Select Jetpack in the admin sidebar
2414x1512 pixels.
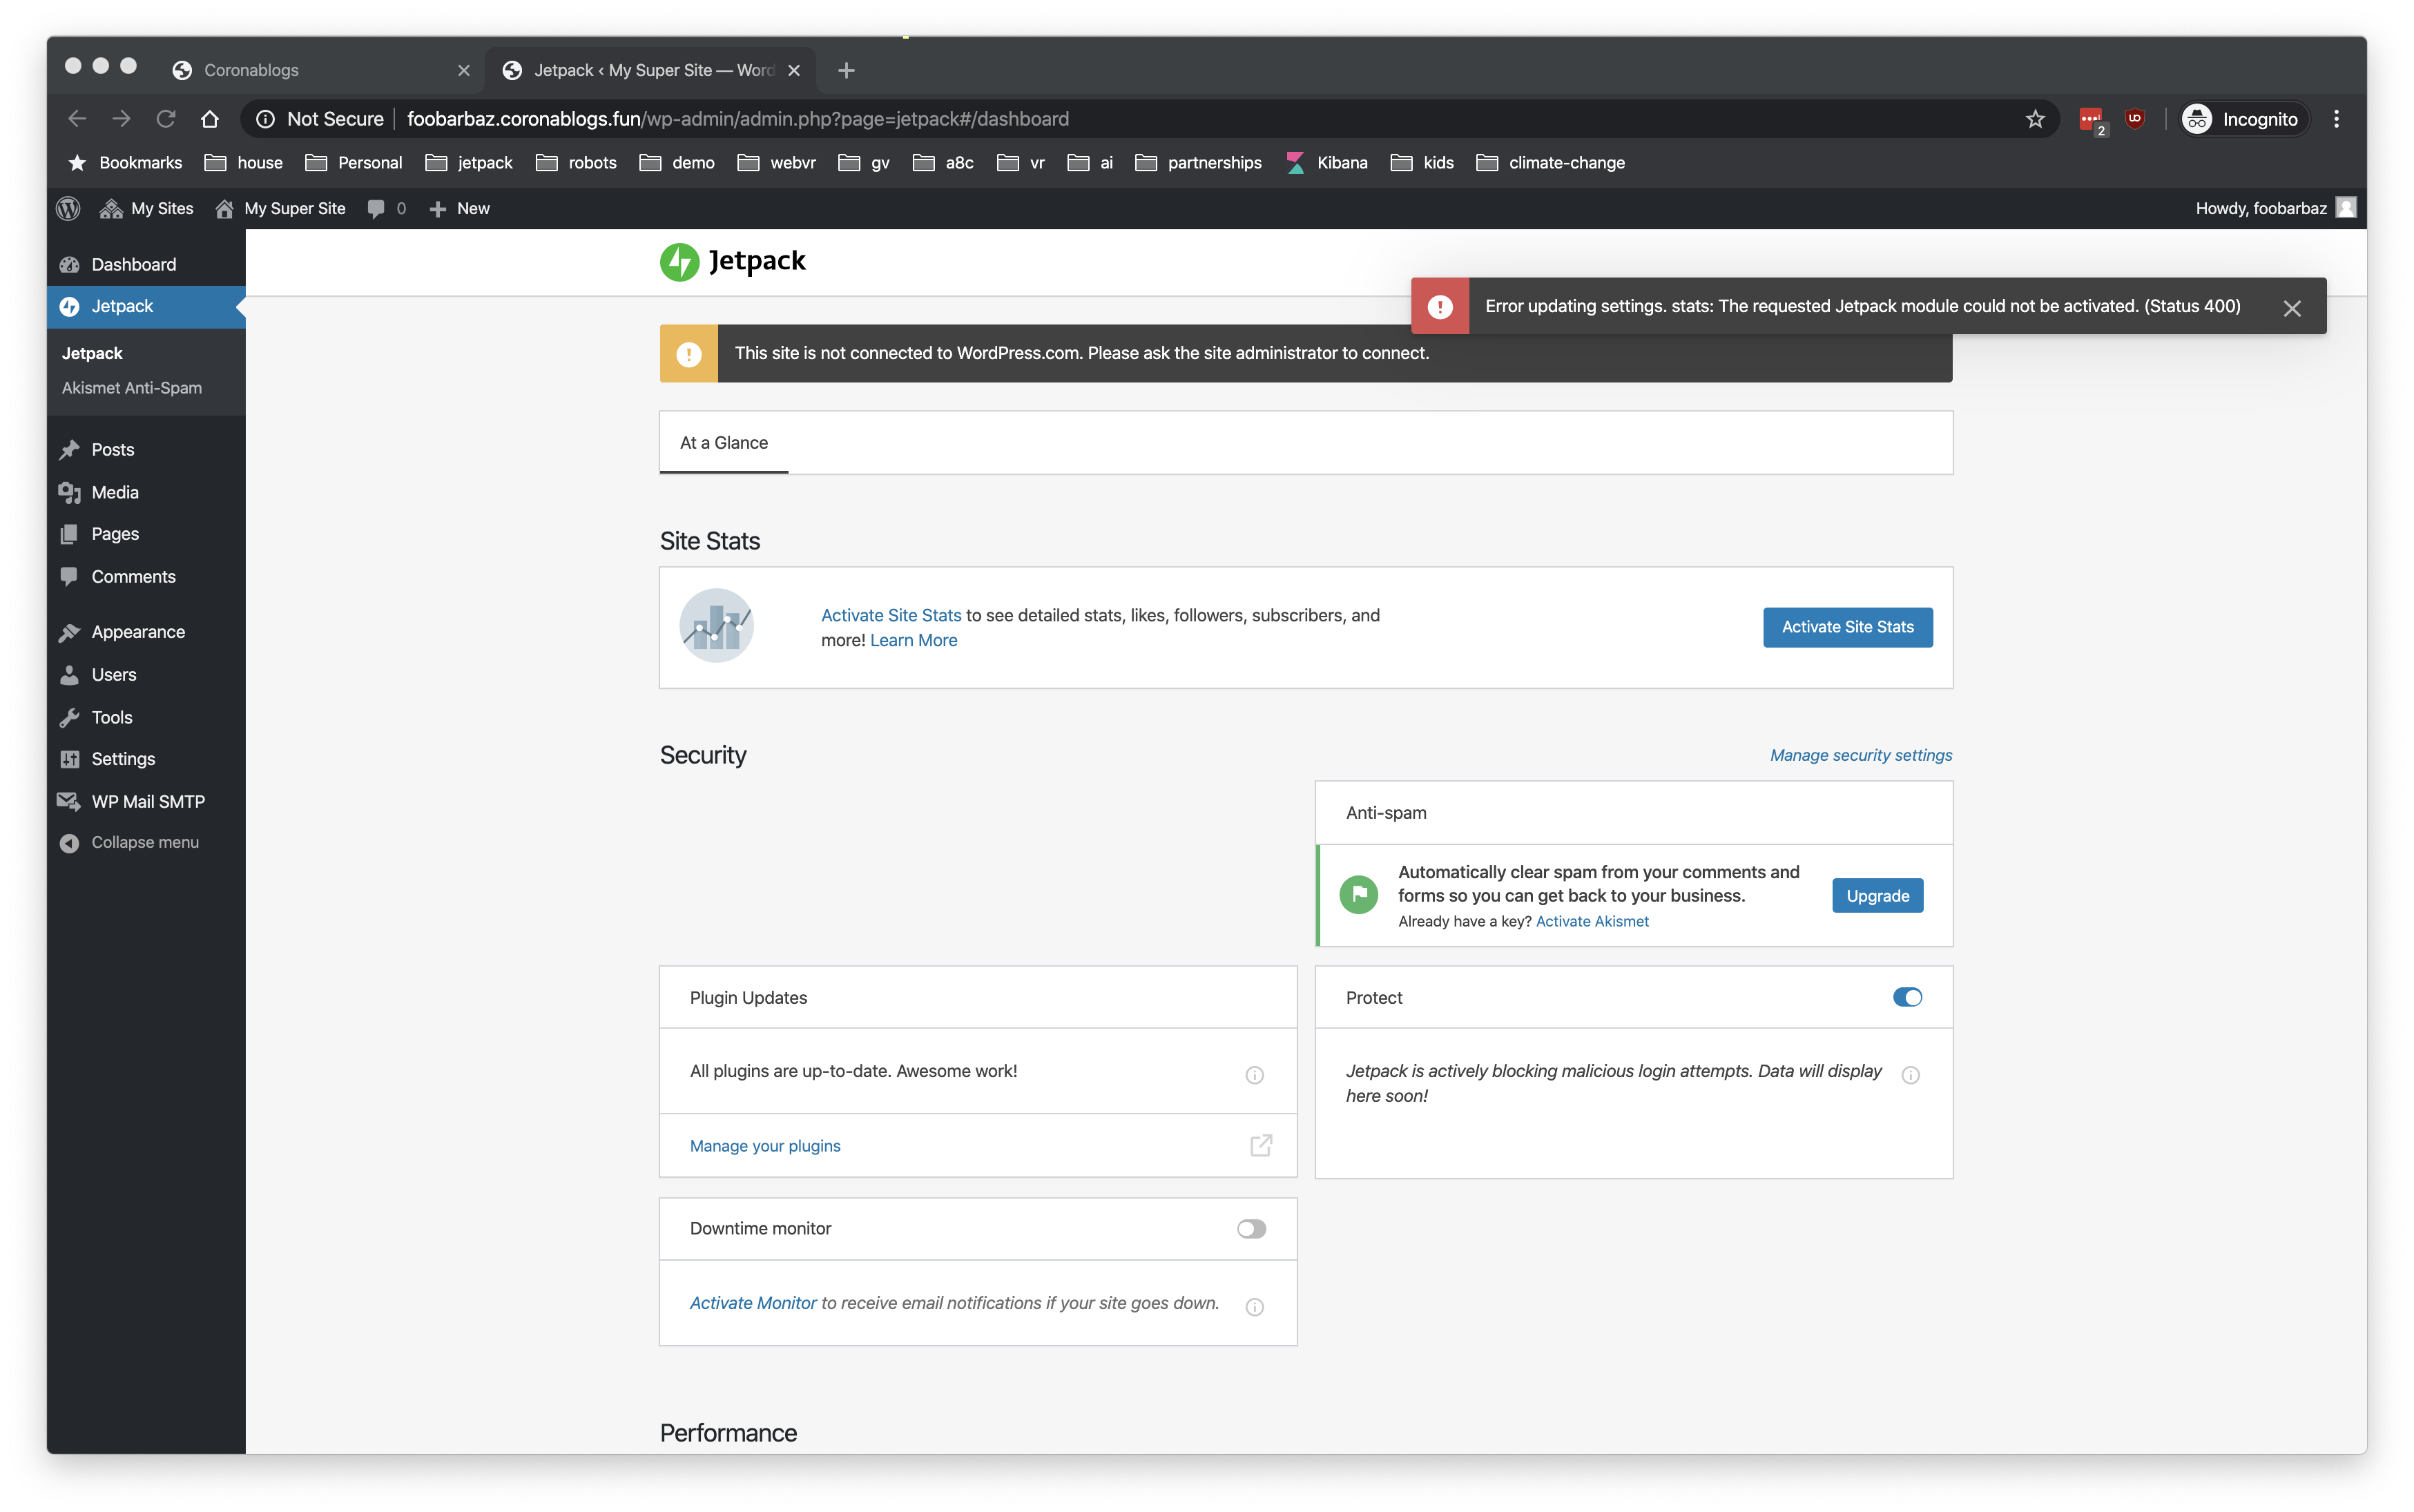[146, 306]
